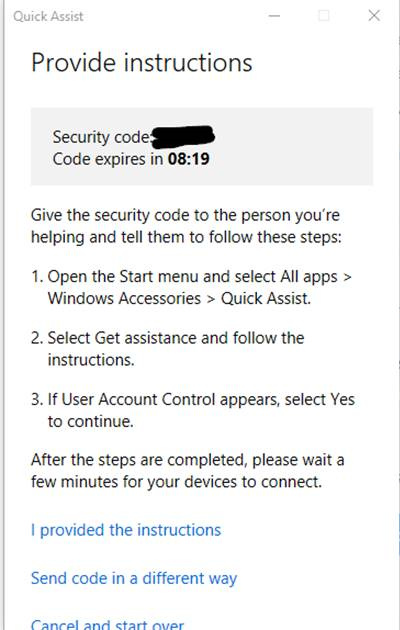Click the 08:19 expiry countdown timer

[x=189, y=159]
